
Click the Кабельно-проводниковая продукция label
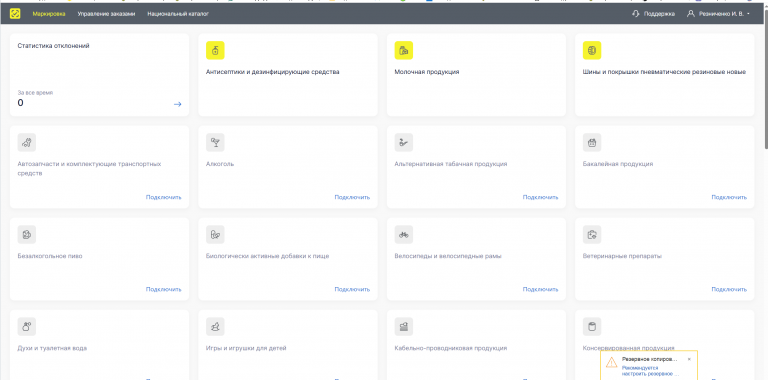coord(451,348)
